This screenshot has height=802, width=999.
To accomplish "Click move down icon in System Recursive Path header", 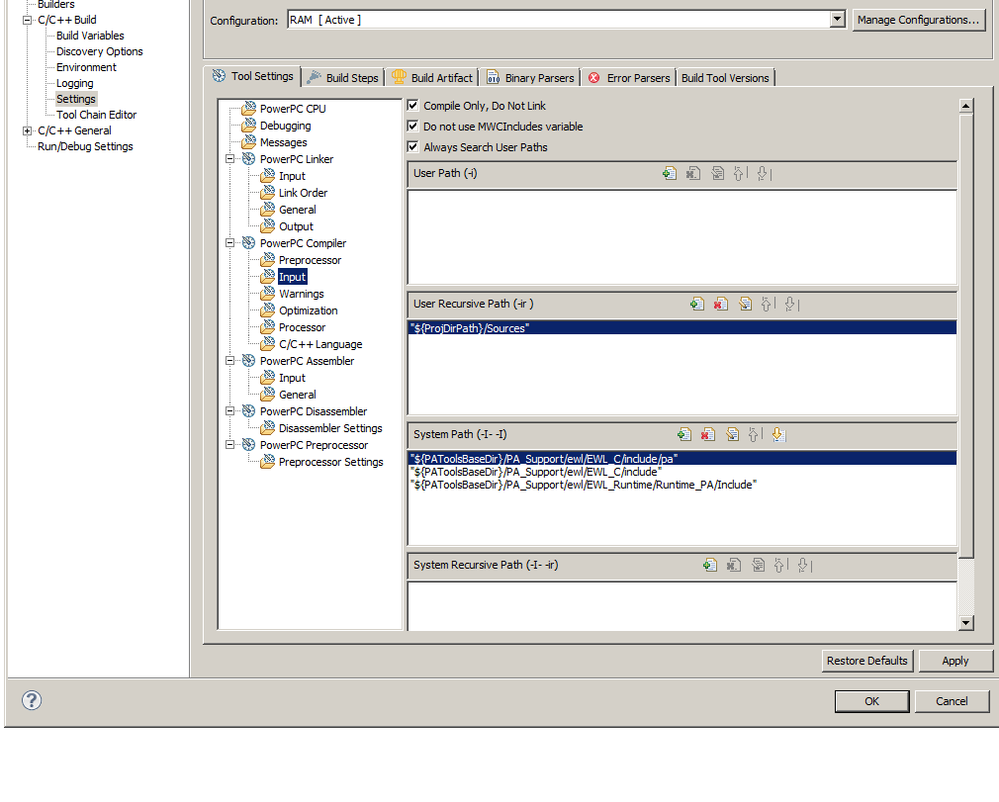I will click(804, 565).
